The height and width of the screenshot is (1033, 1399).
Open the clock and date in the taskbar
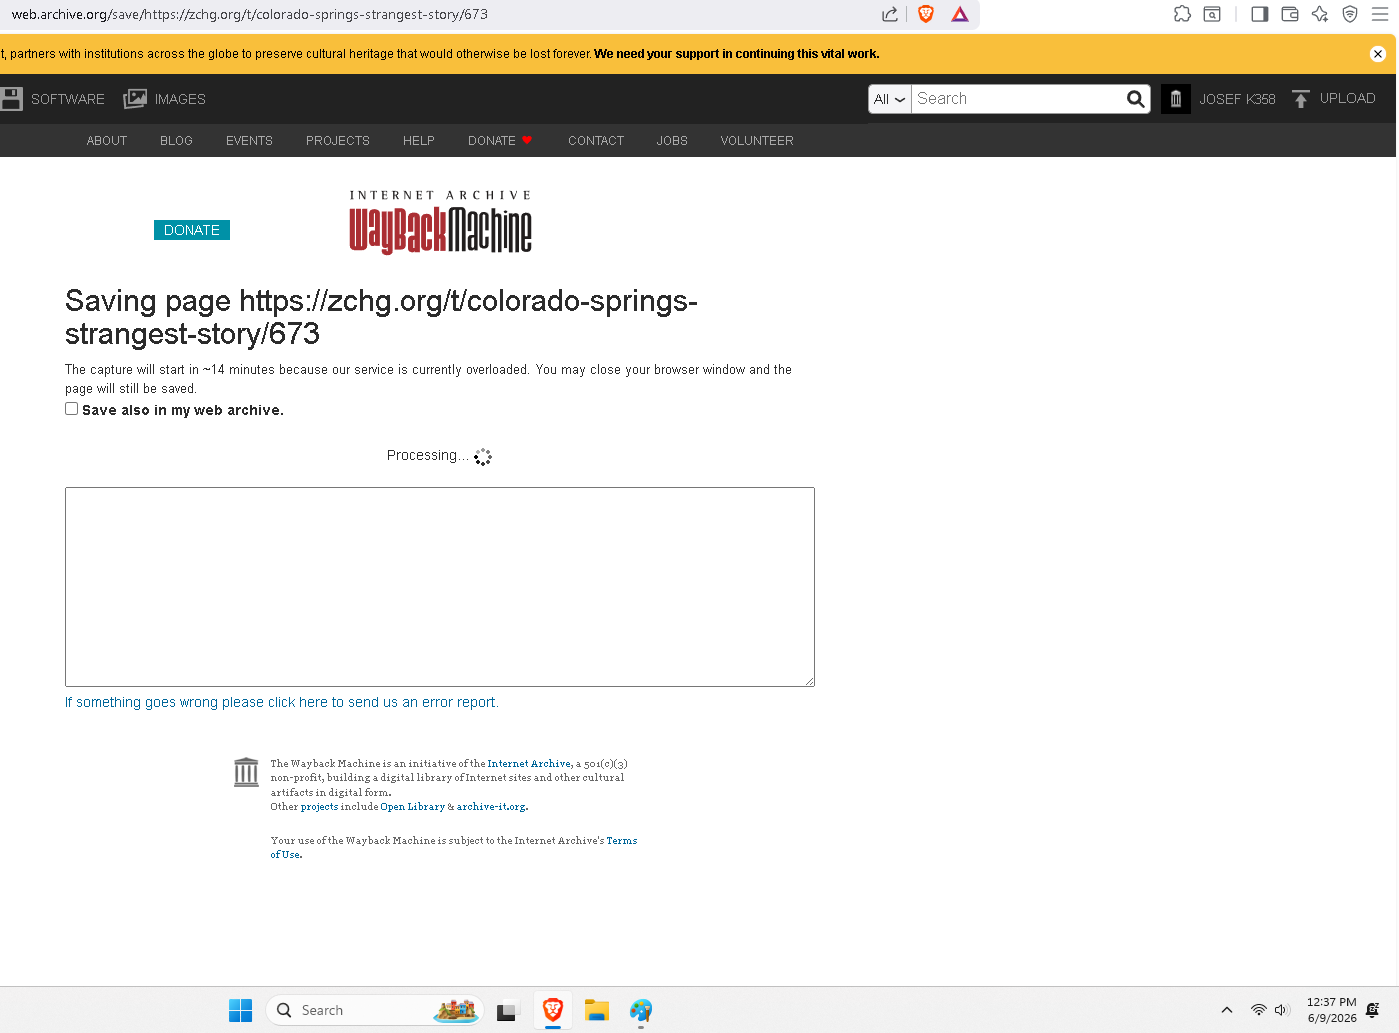tap(1332, 1010)
